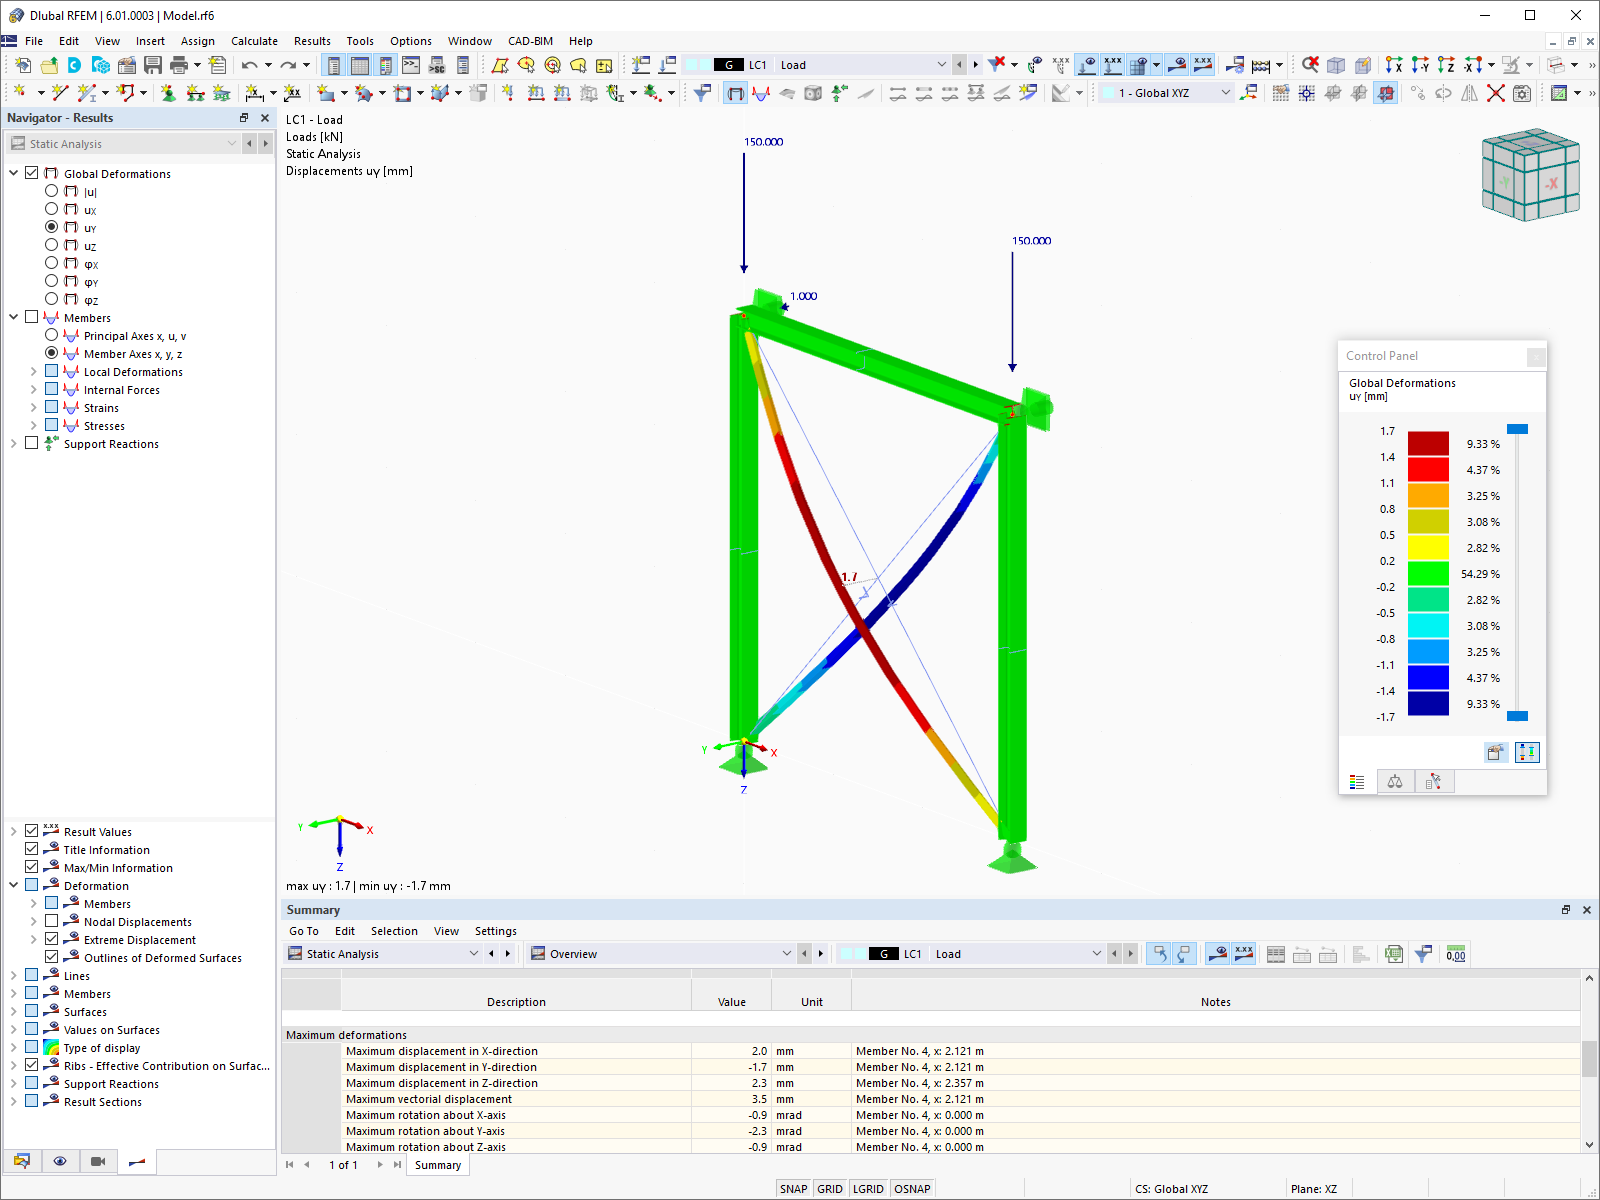Click the filter icon in the Summary toolbar
Screen dimensions: 1600x1200
click(1423, 953)
